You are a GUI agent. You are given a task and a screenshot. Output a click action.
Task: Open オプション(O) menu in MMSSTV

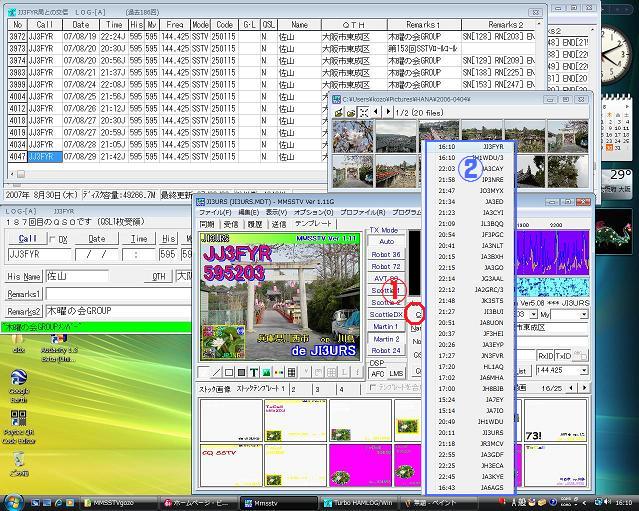(x=313, y=212)
